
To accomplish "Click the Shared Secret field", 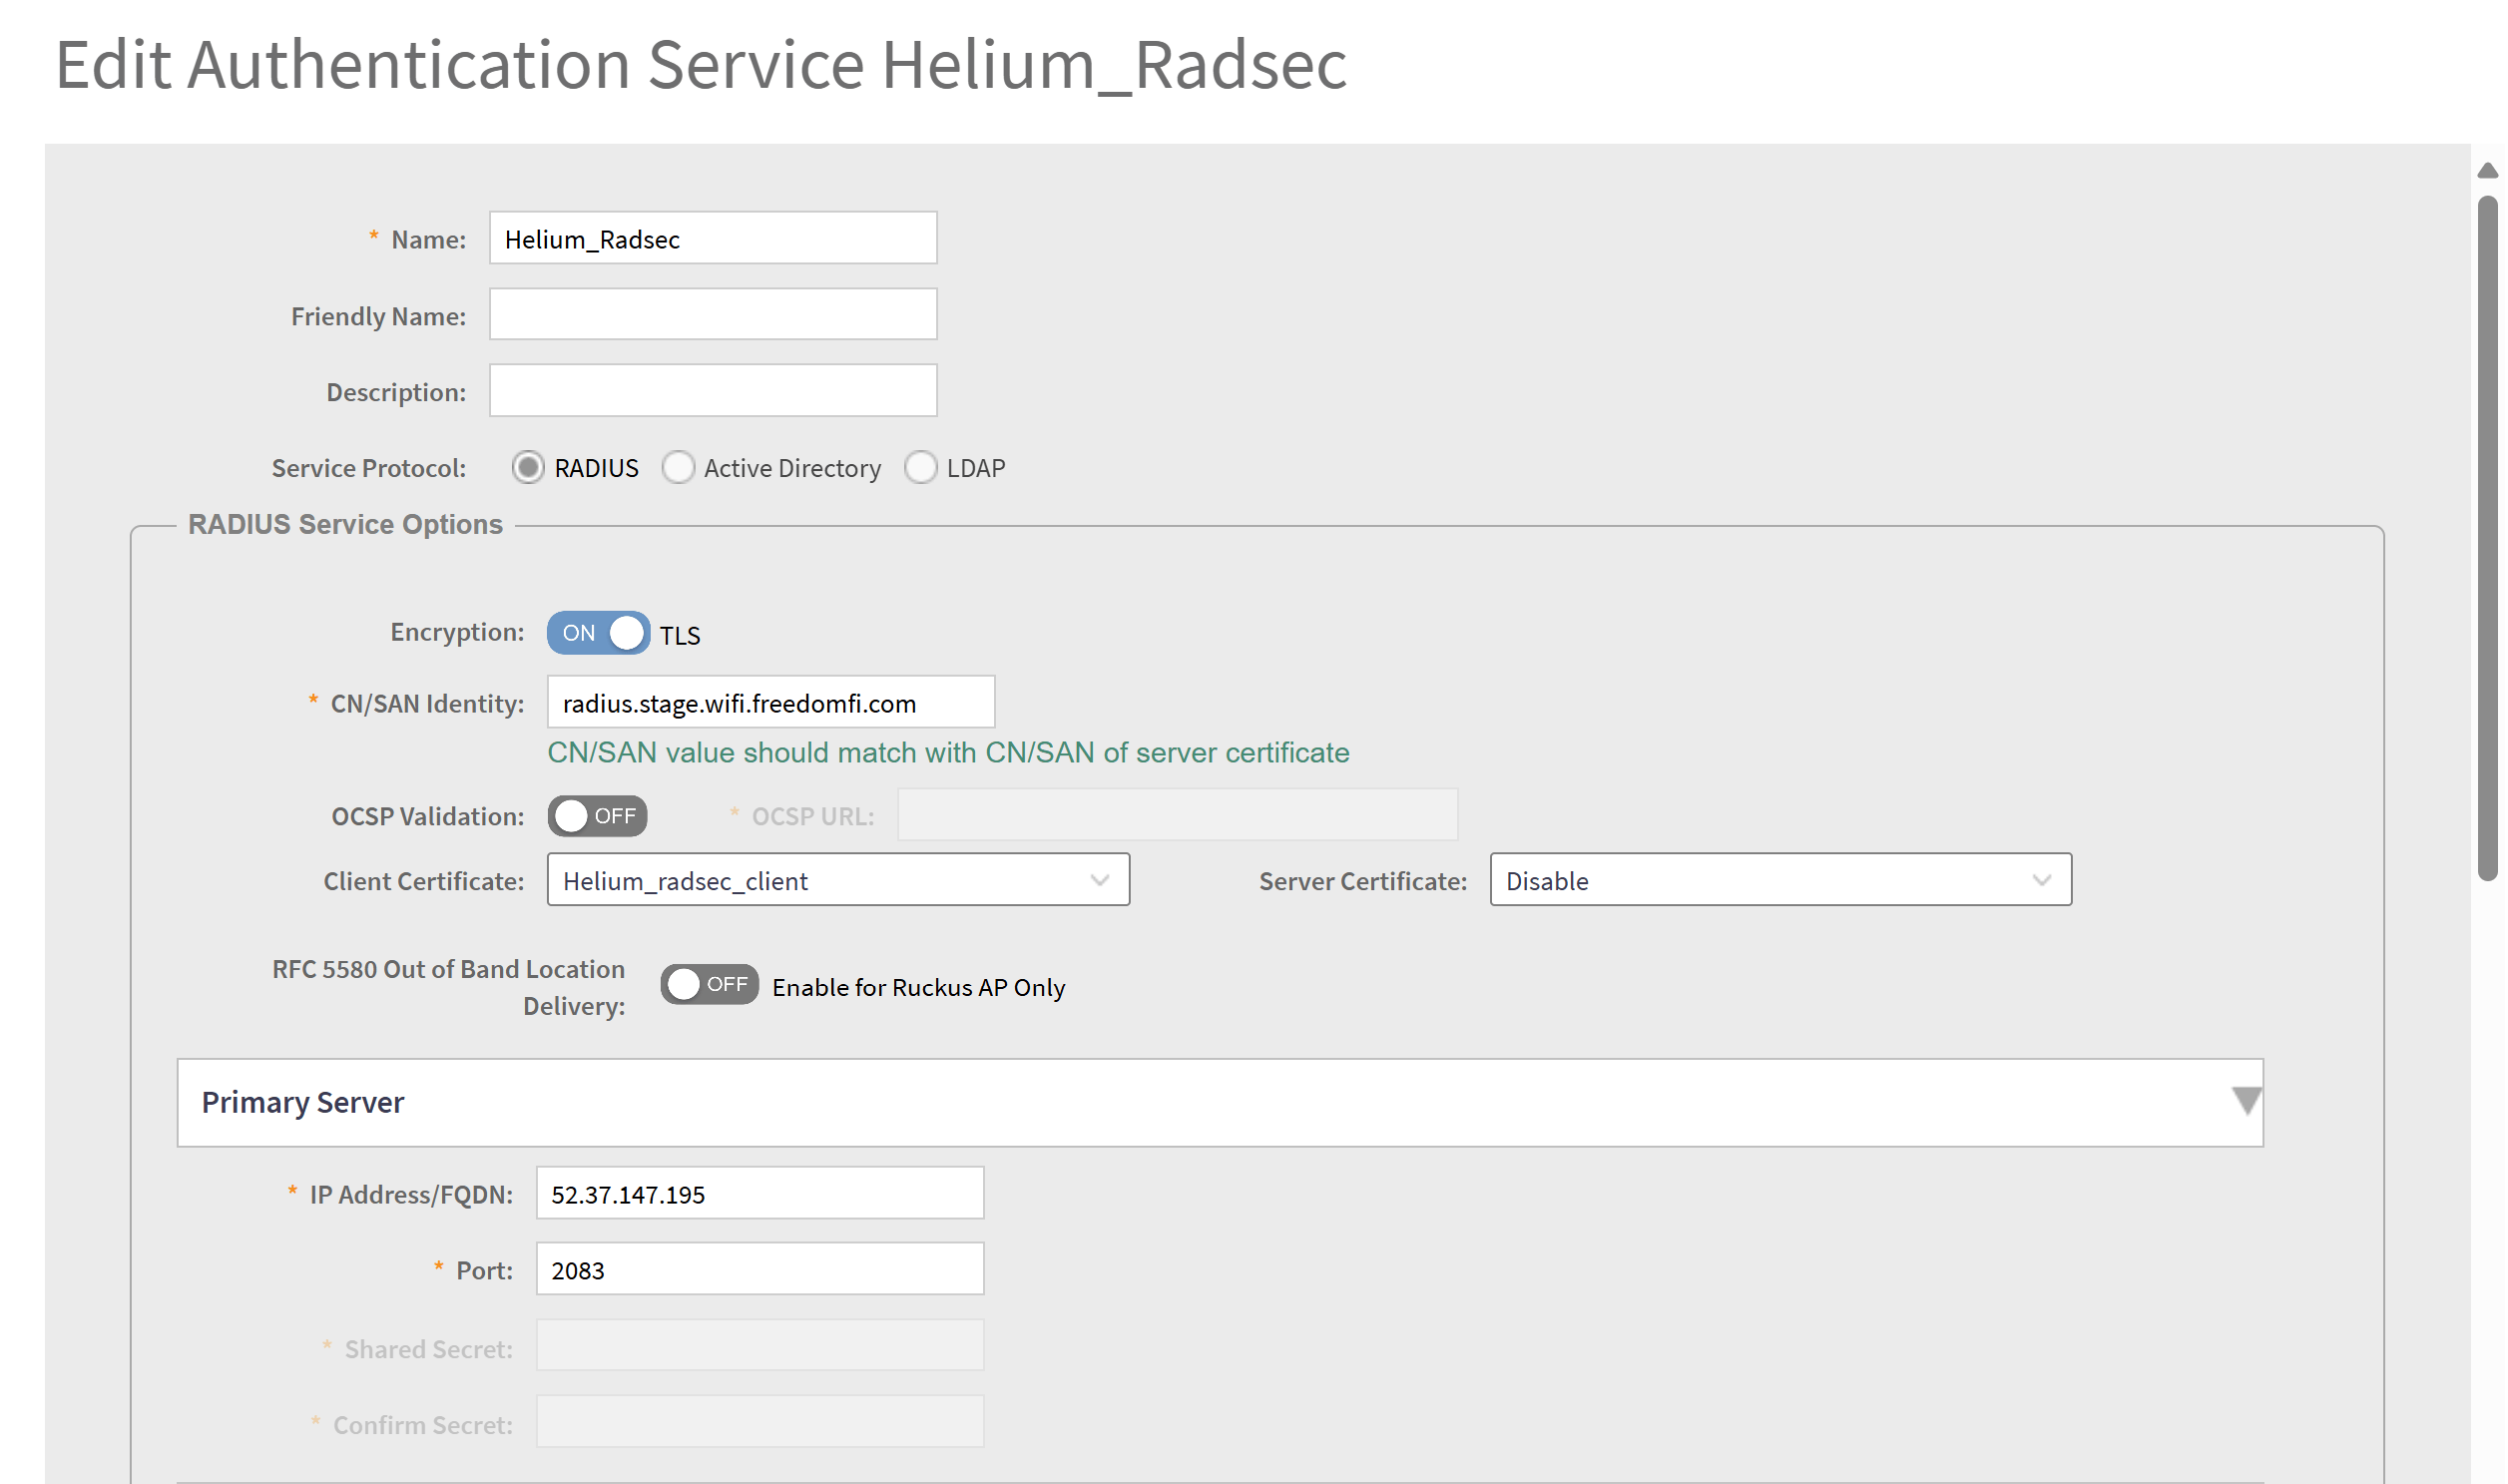I will (x=759, y=1346).
